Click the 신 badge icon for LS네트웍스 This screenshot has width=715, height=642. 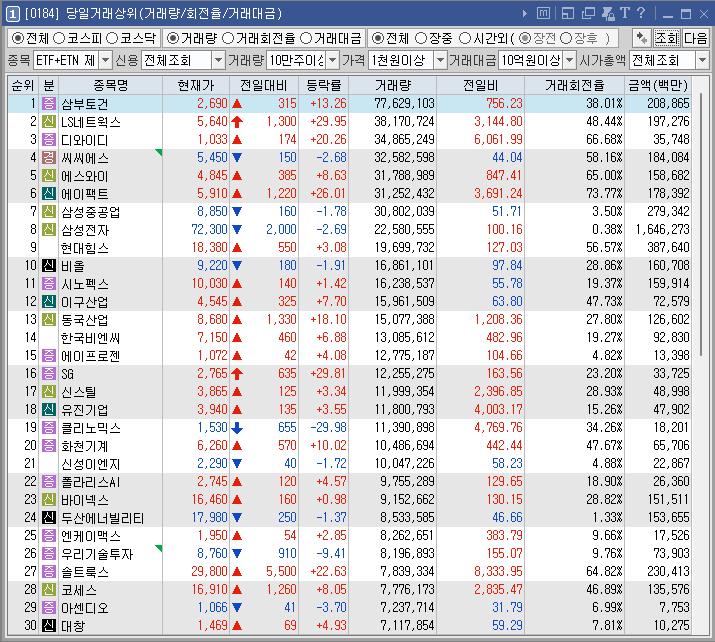(49, 121)
